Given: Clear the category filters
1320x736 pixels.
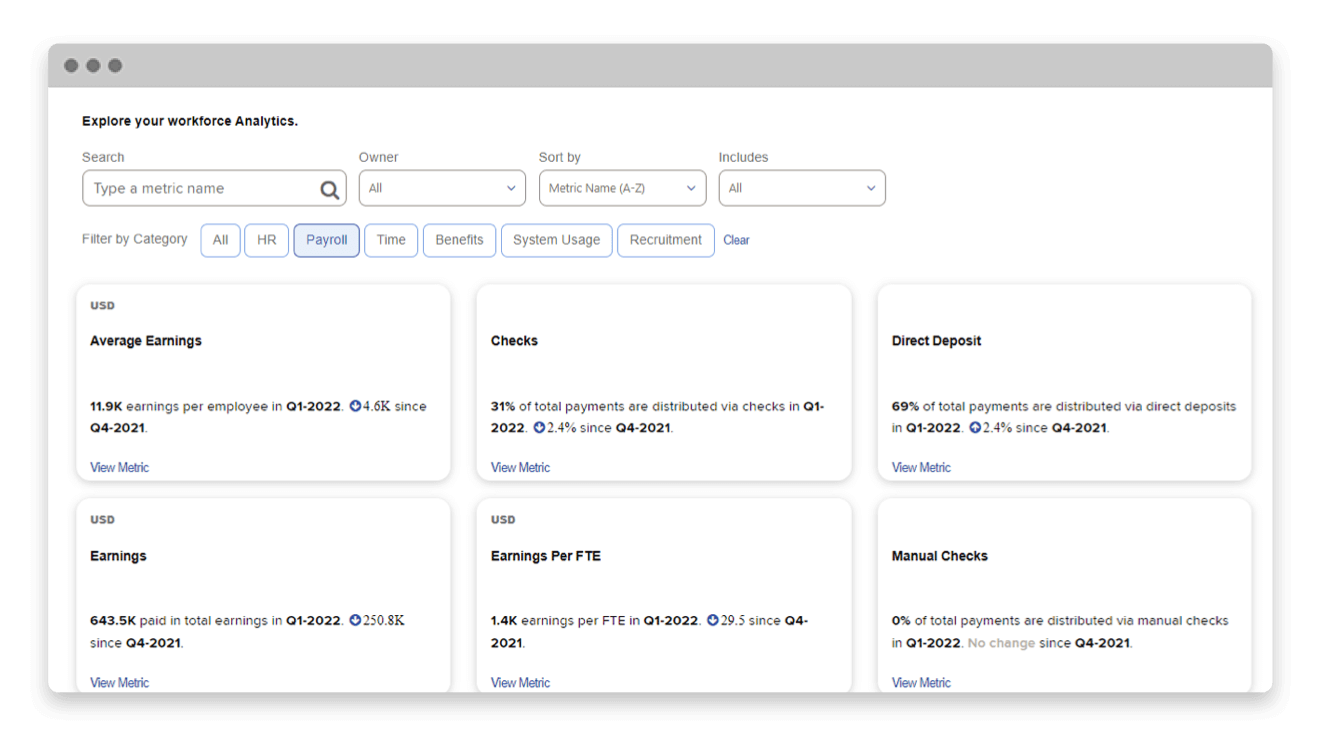Looking at the screenshot, I should tap(736, 240).
